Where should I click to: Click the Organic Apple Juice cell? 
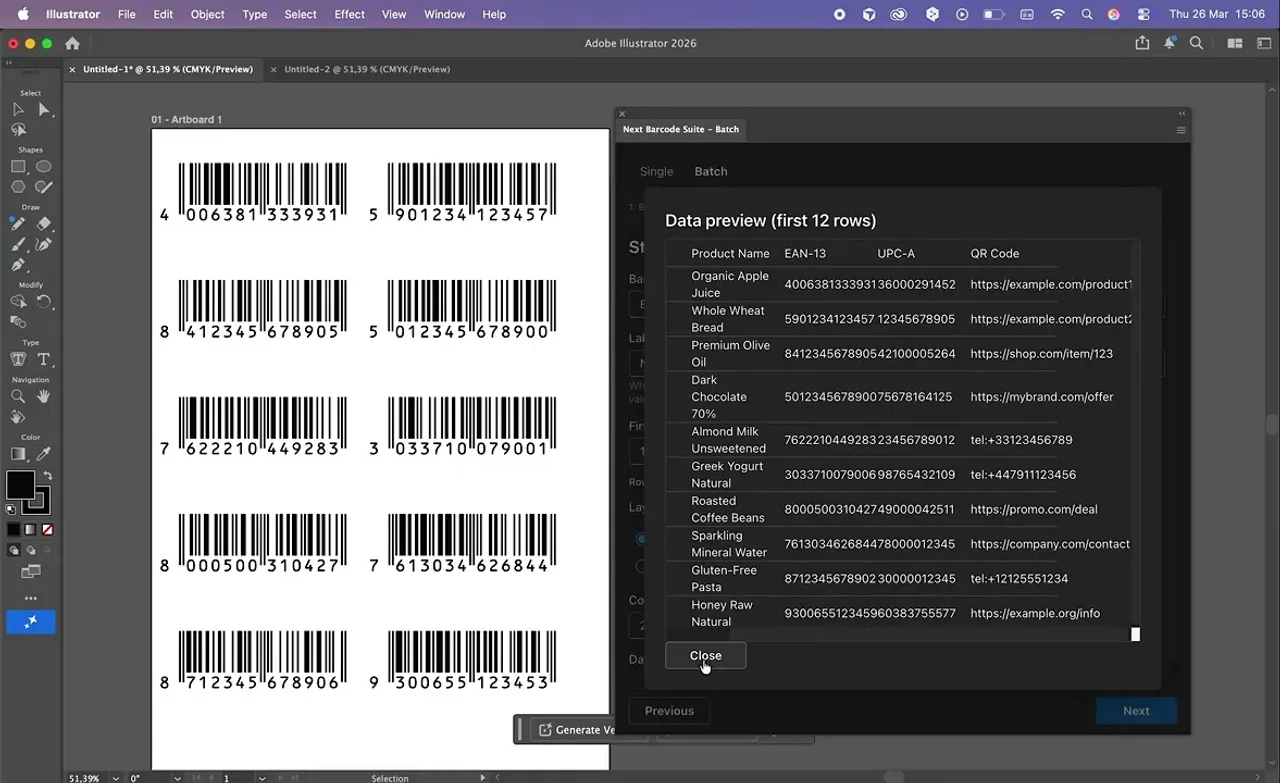[730, 284]
